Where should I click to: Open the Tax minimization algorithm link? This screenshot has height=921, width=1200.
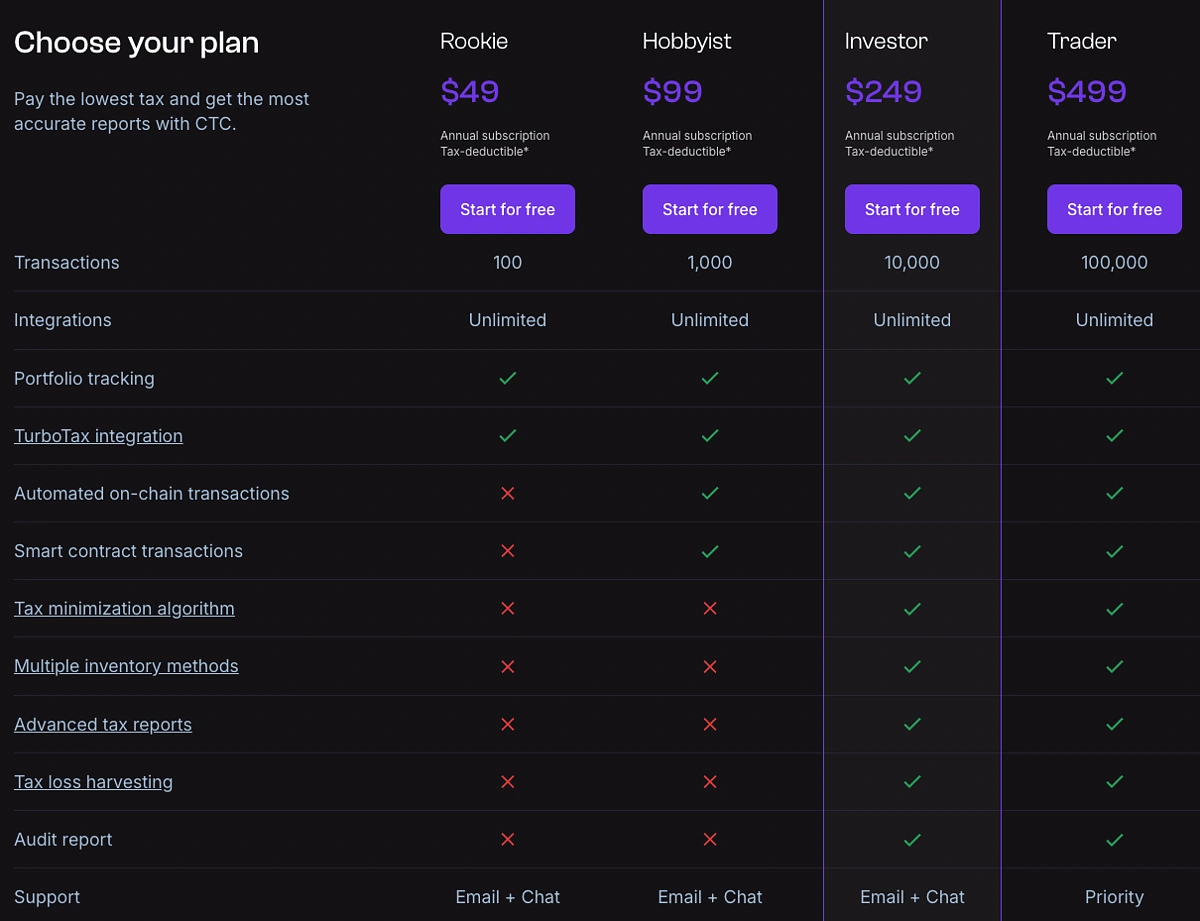tap(124, 608)
